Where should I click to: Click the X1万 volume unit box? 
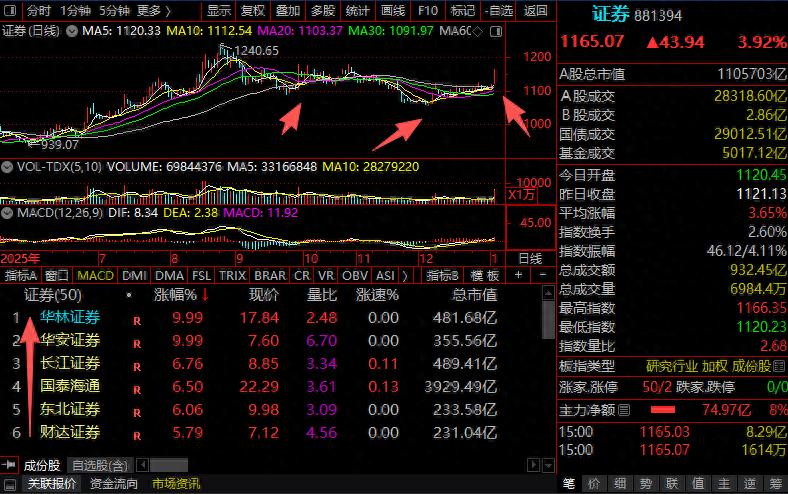tap(521, 195)
